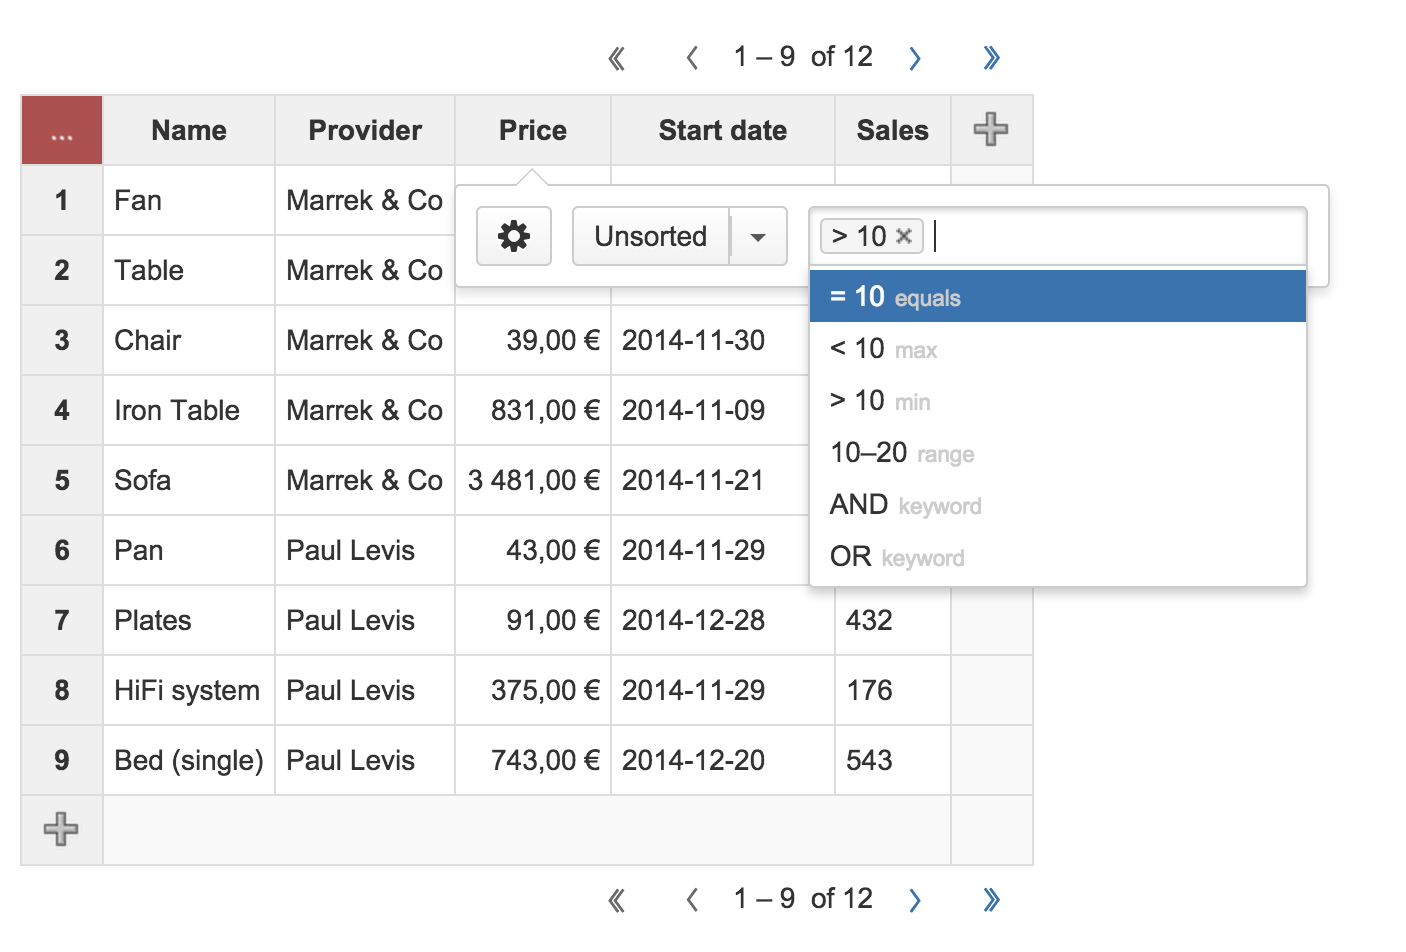Click the Unsorted sort button
This screenshot has height=952, width=1406.
[x=650, y=237]
